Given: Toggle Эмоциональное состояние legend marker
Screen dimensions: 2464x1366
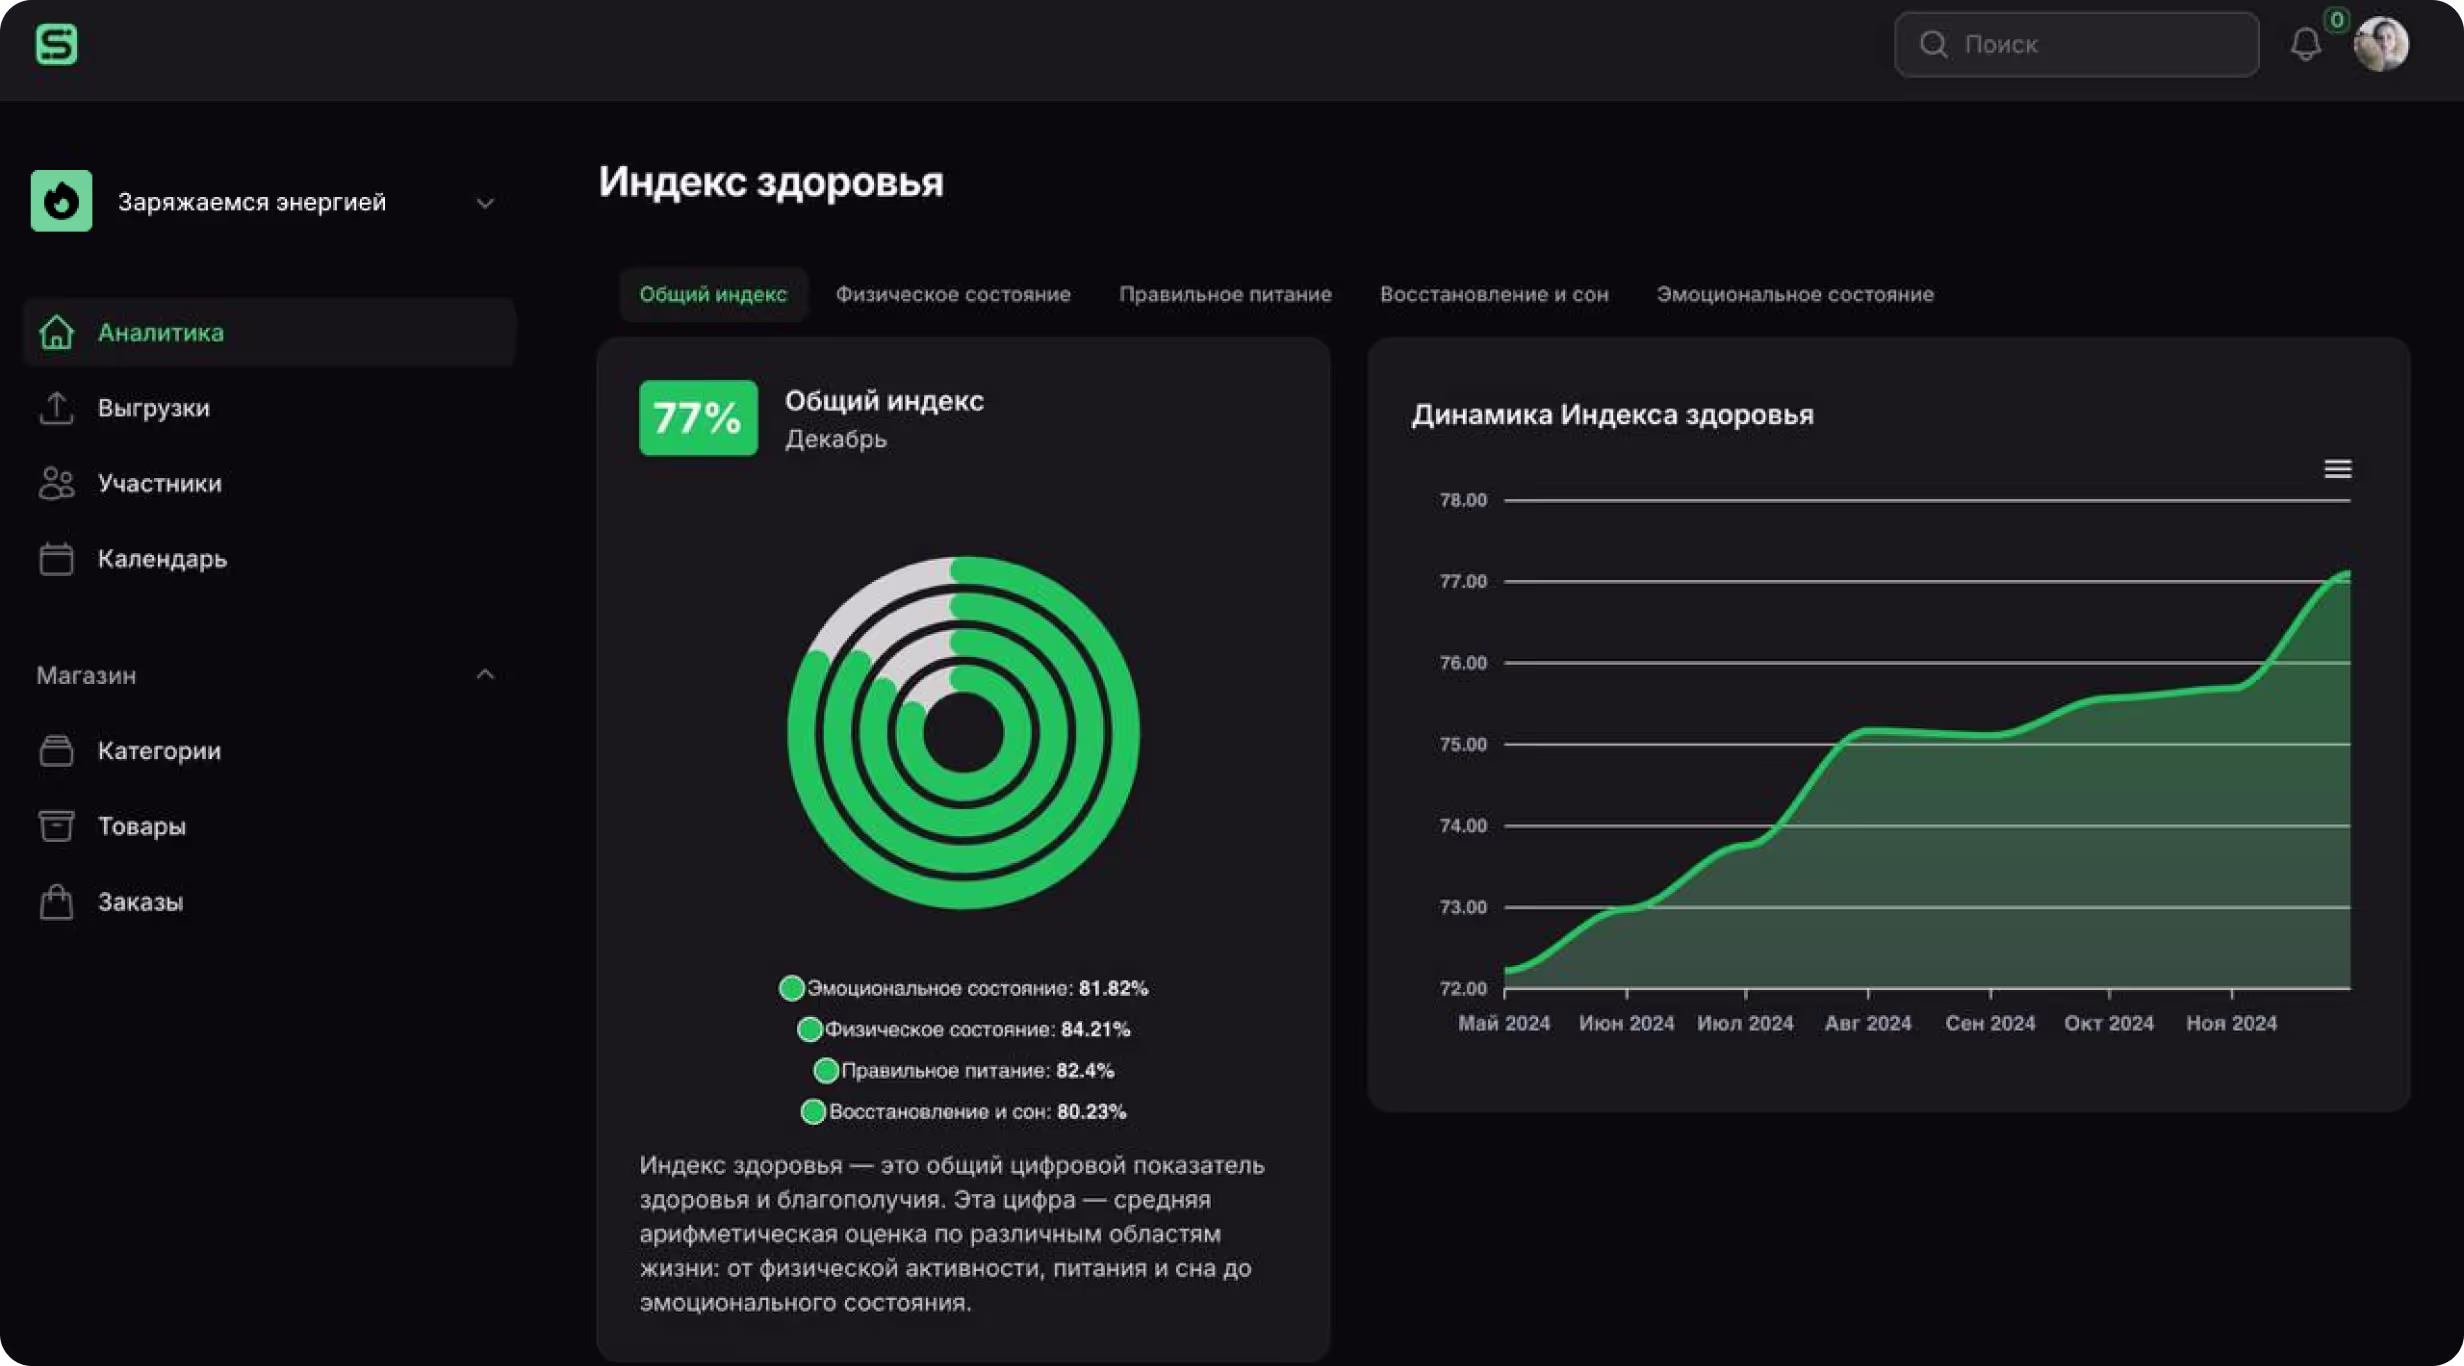Looking at the screenshot, I should coord(791,988).
